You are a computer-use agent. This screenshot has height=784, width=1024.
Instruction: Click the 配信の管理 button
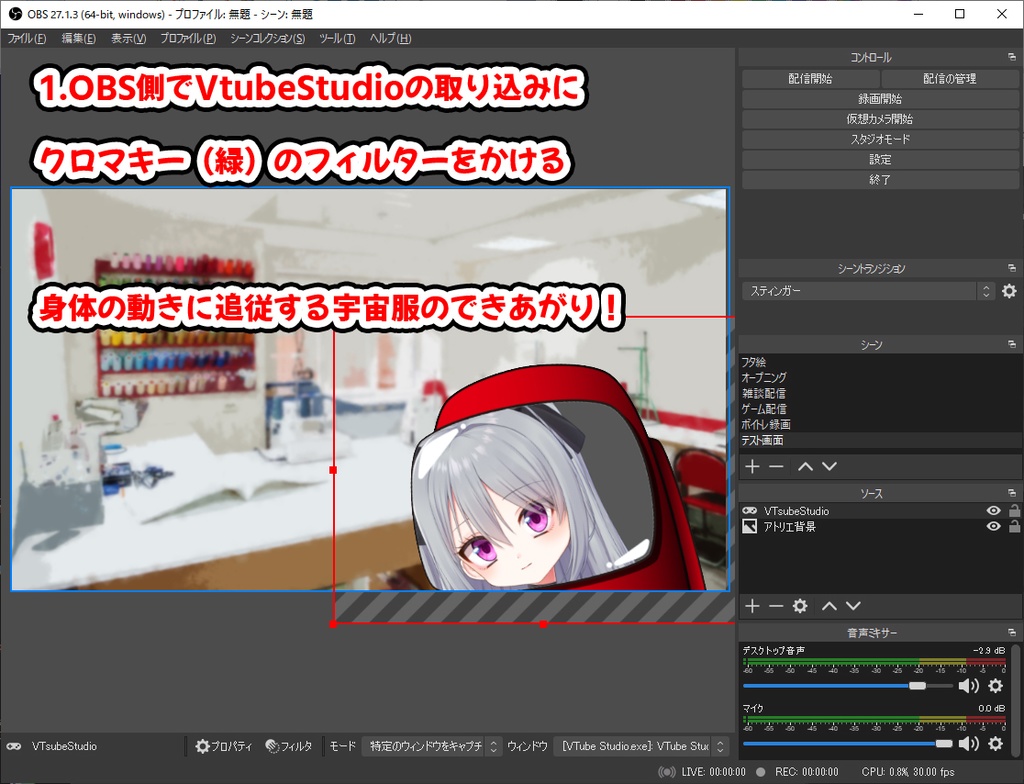pyautogui.click(x=950, y=78)
